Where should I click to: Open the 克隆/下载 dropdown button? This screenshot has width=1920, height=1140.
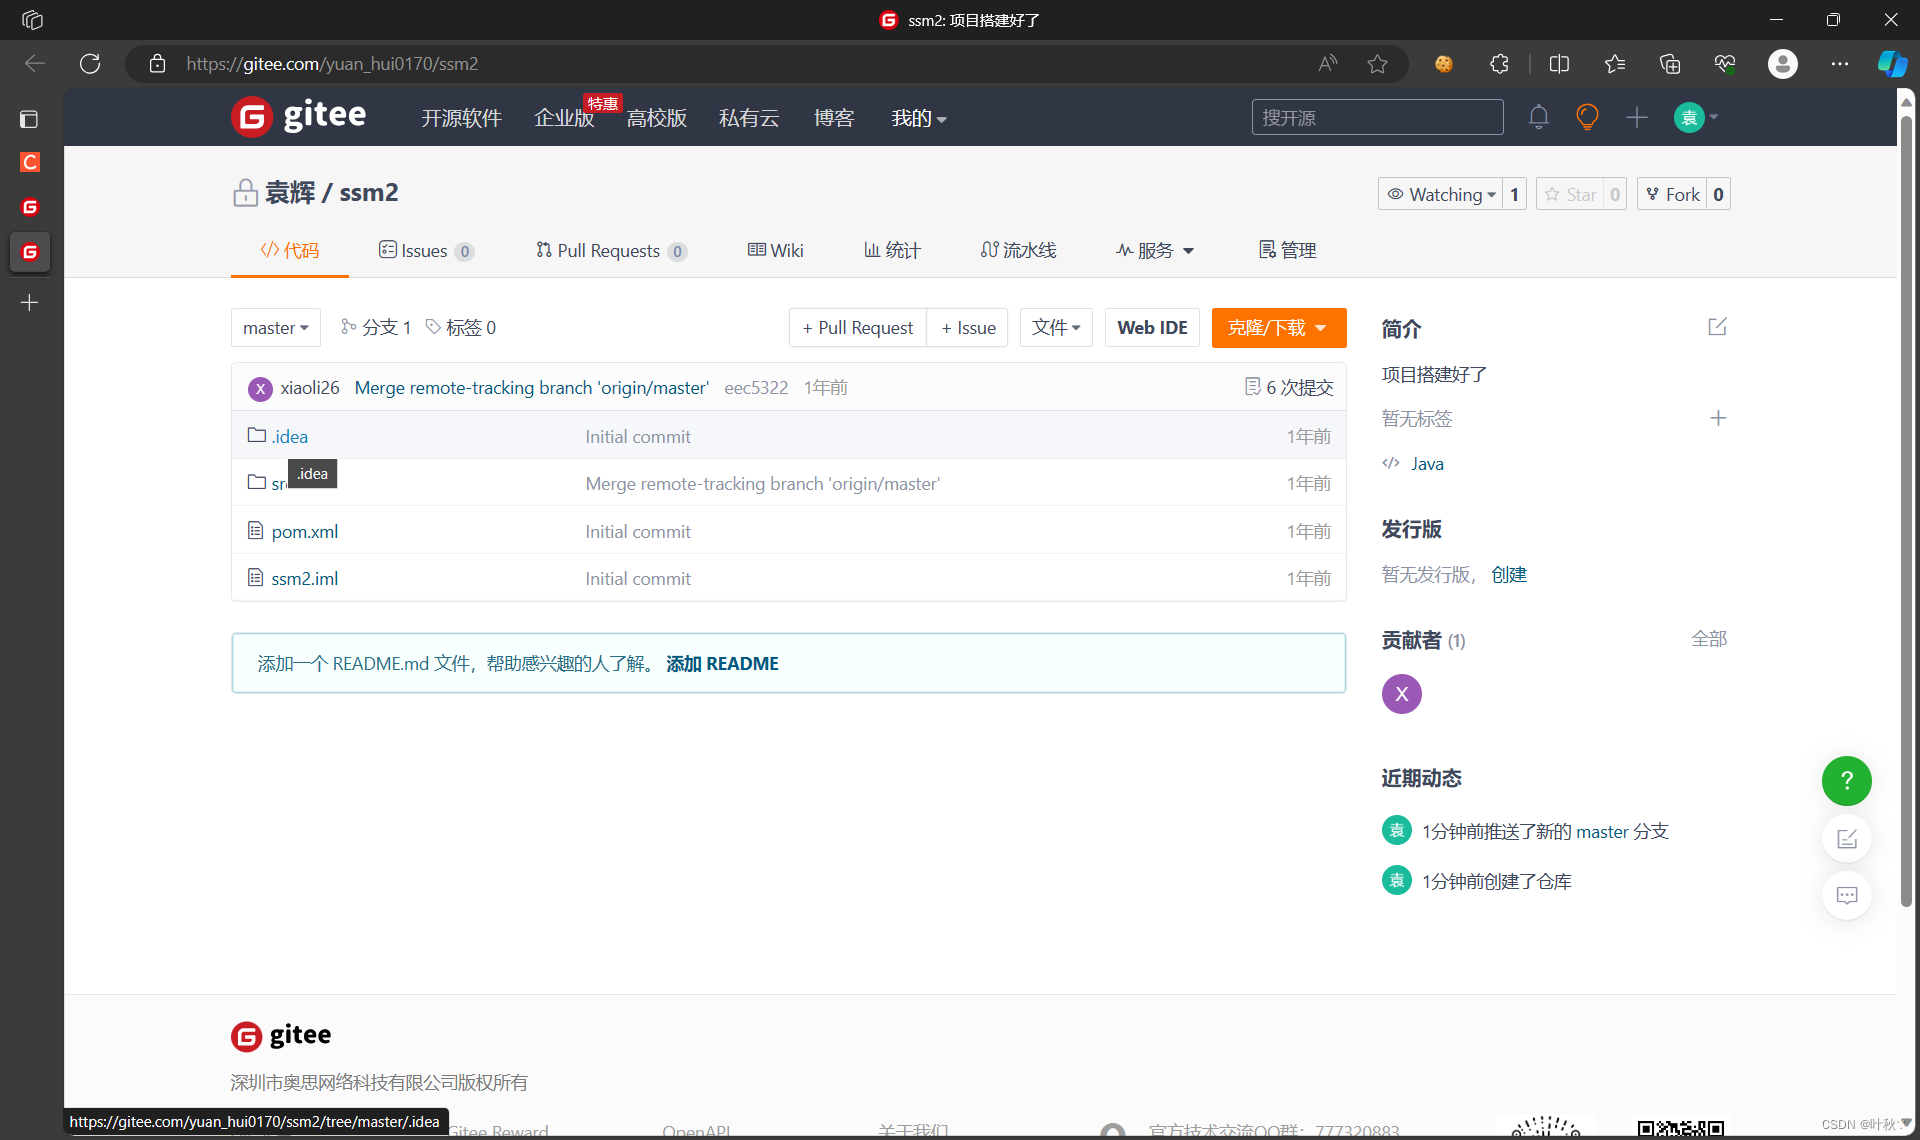coord(1278,328)
